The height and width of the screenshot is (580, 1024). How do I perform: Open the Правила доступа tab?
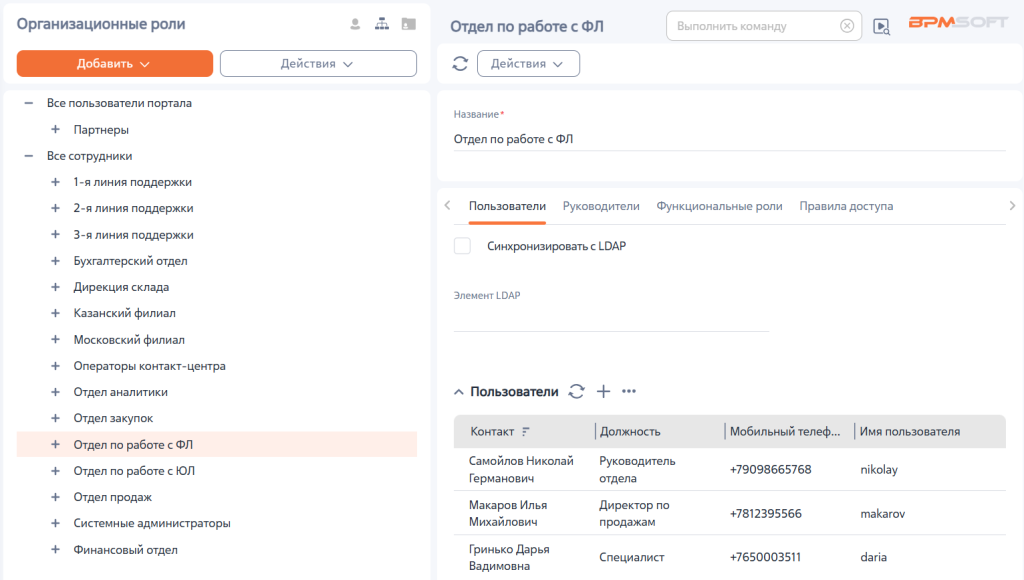pyautogui.click(x=846, y=206)
